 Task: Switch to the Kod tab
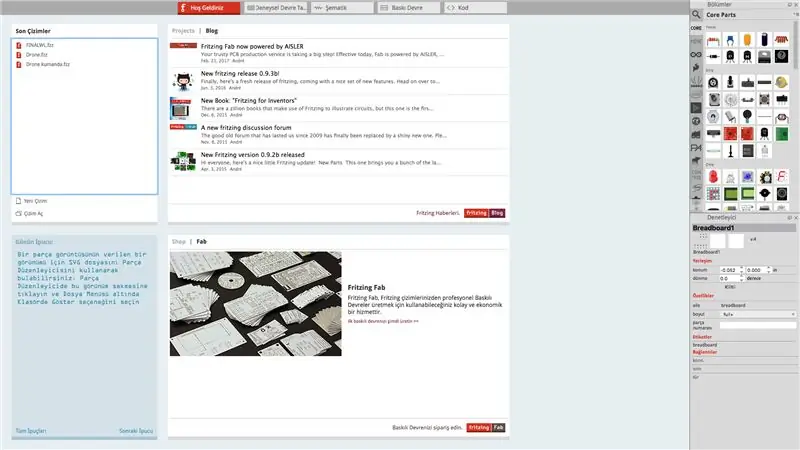476,8
